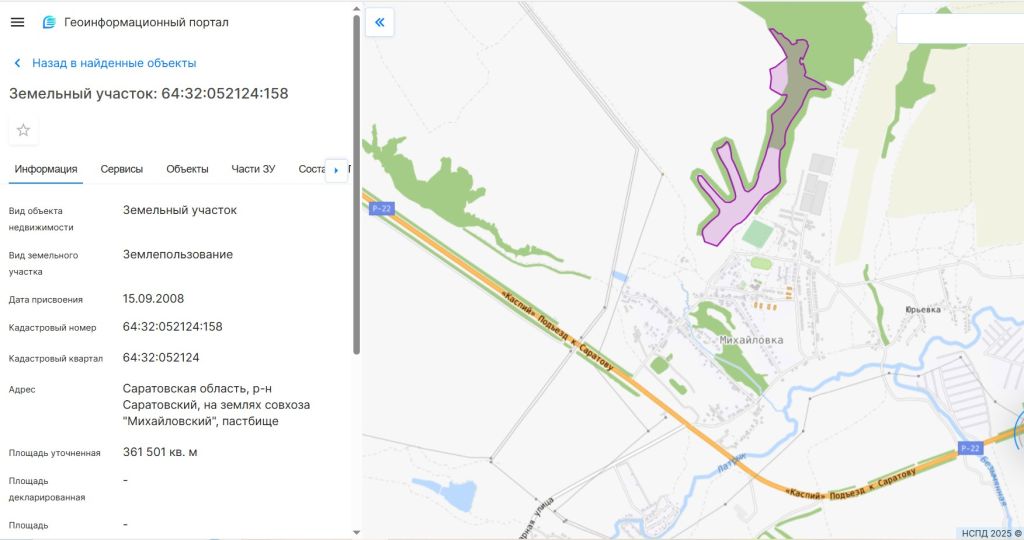Click scrollbar up arrow of info panel
The height and width of the screenshot is (540, 1024).
[x=357, y=9]
